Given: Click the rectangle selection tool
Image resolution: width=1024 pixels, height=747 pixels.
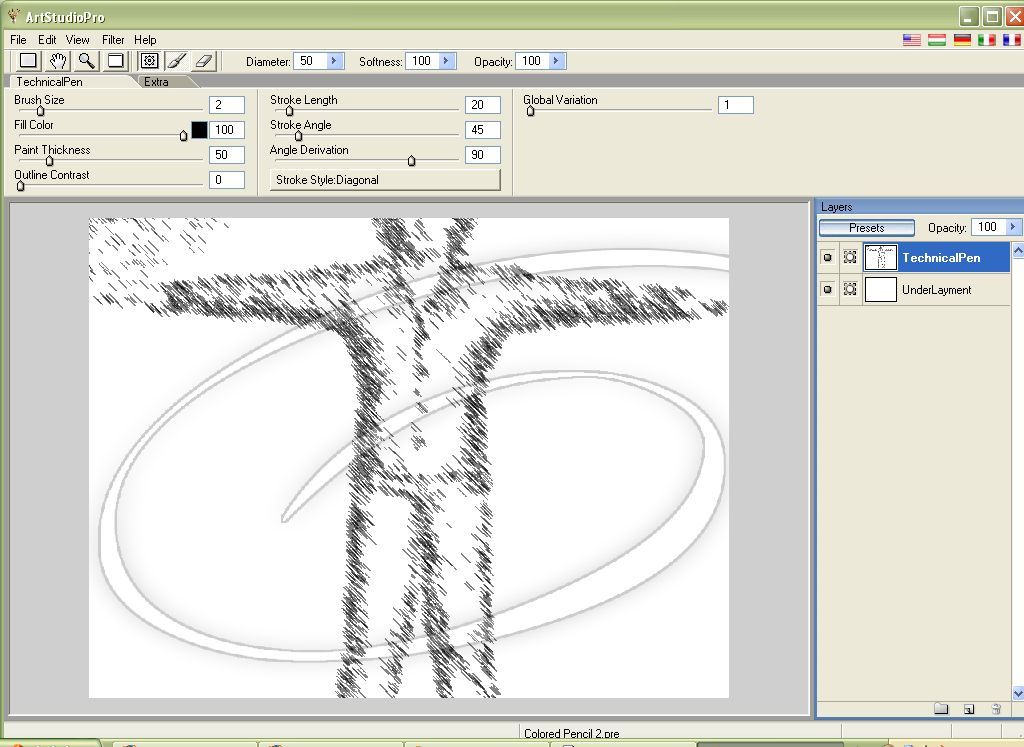Looking at the screenshot, I should [29, 61].
